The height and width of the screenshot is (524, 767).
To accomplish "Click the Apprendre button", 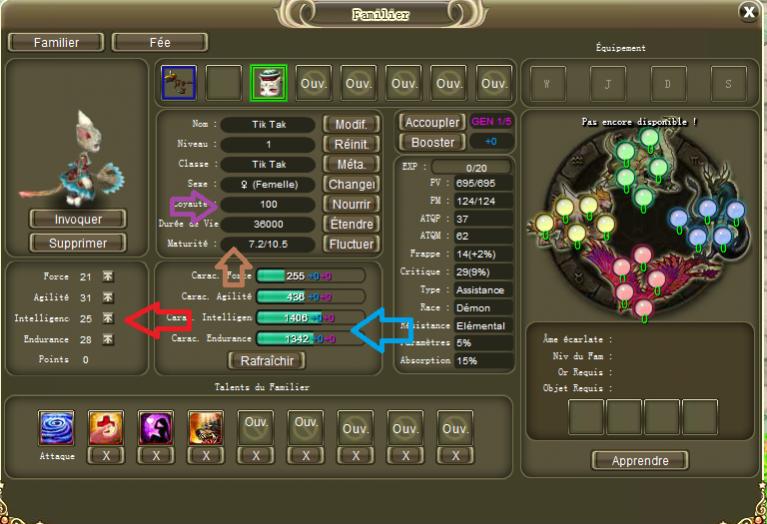I will (x=640, y=460).
